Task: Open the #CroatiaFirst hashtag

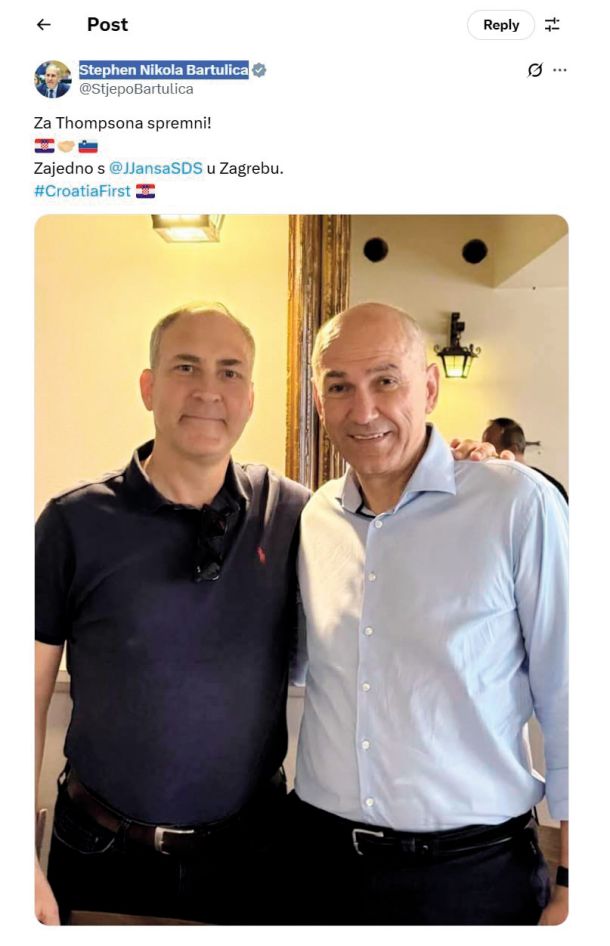Action: click(x=83, y=191)
